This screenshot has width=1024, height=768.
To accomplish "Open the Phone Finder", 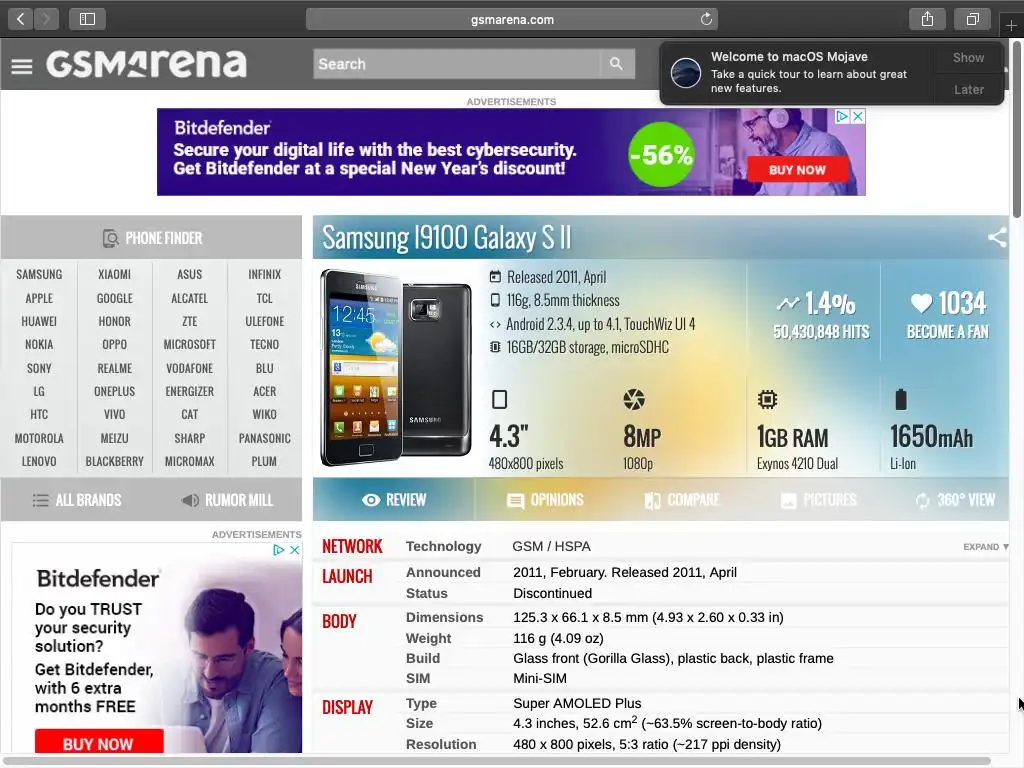I will click(x=152, y=238).
